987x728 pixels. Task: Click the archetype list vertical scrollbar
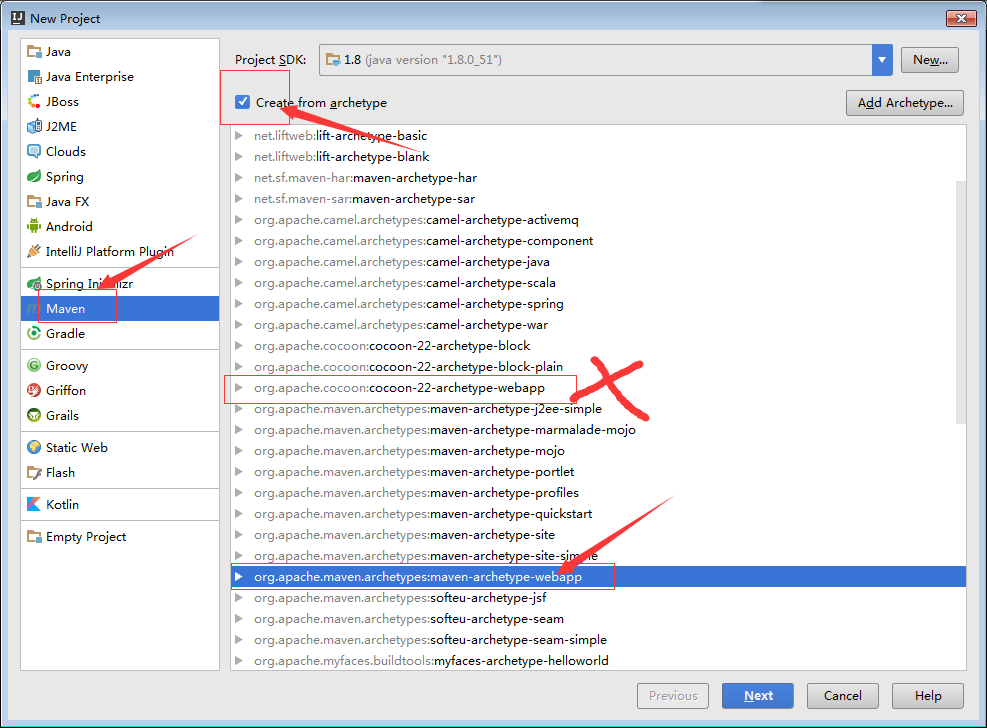tap(961, 302)
